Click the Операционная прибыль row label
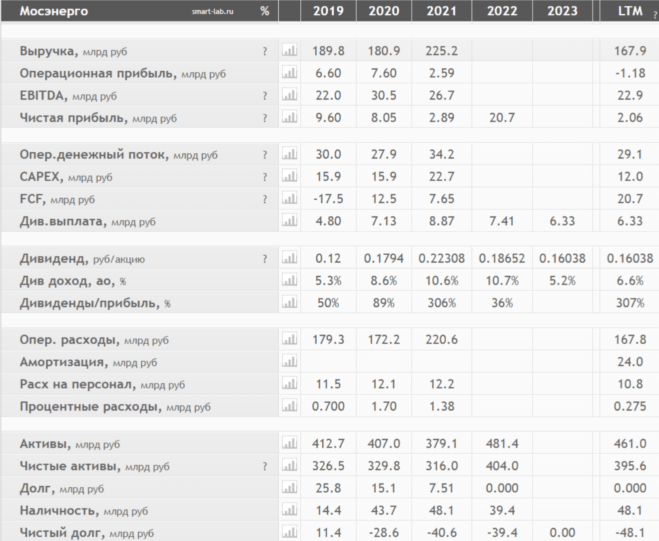 (x=122, y=73)
